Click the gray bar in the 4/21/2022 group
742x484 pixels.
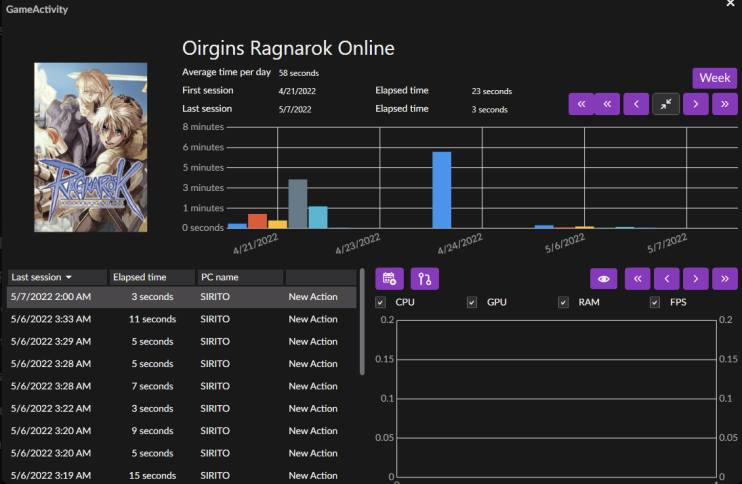298,203
